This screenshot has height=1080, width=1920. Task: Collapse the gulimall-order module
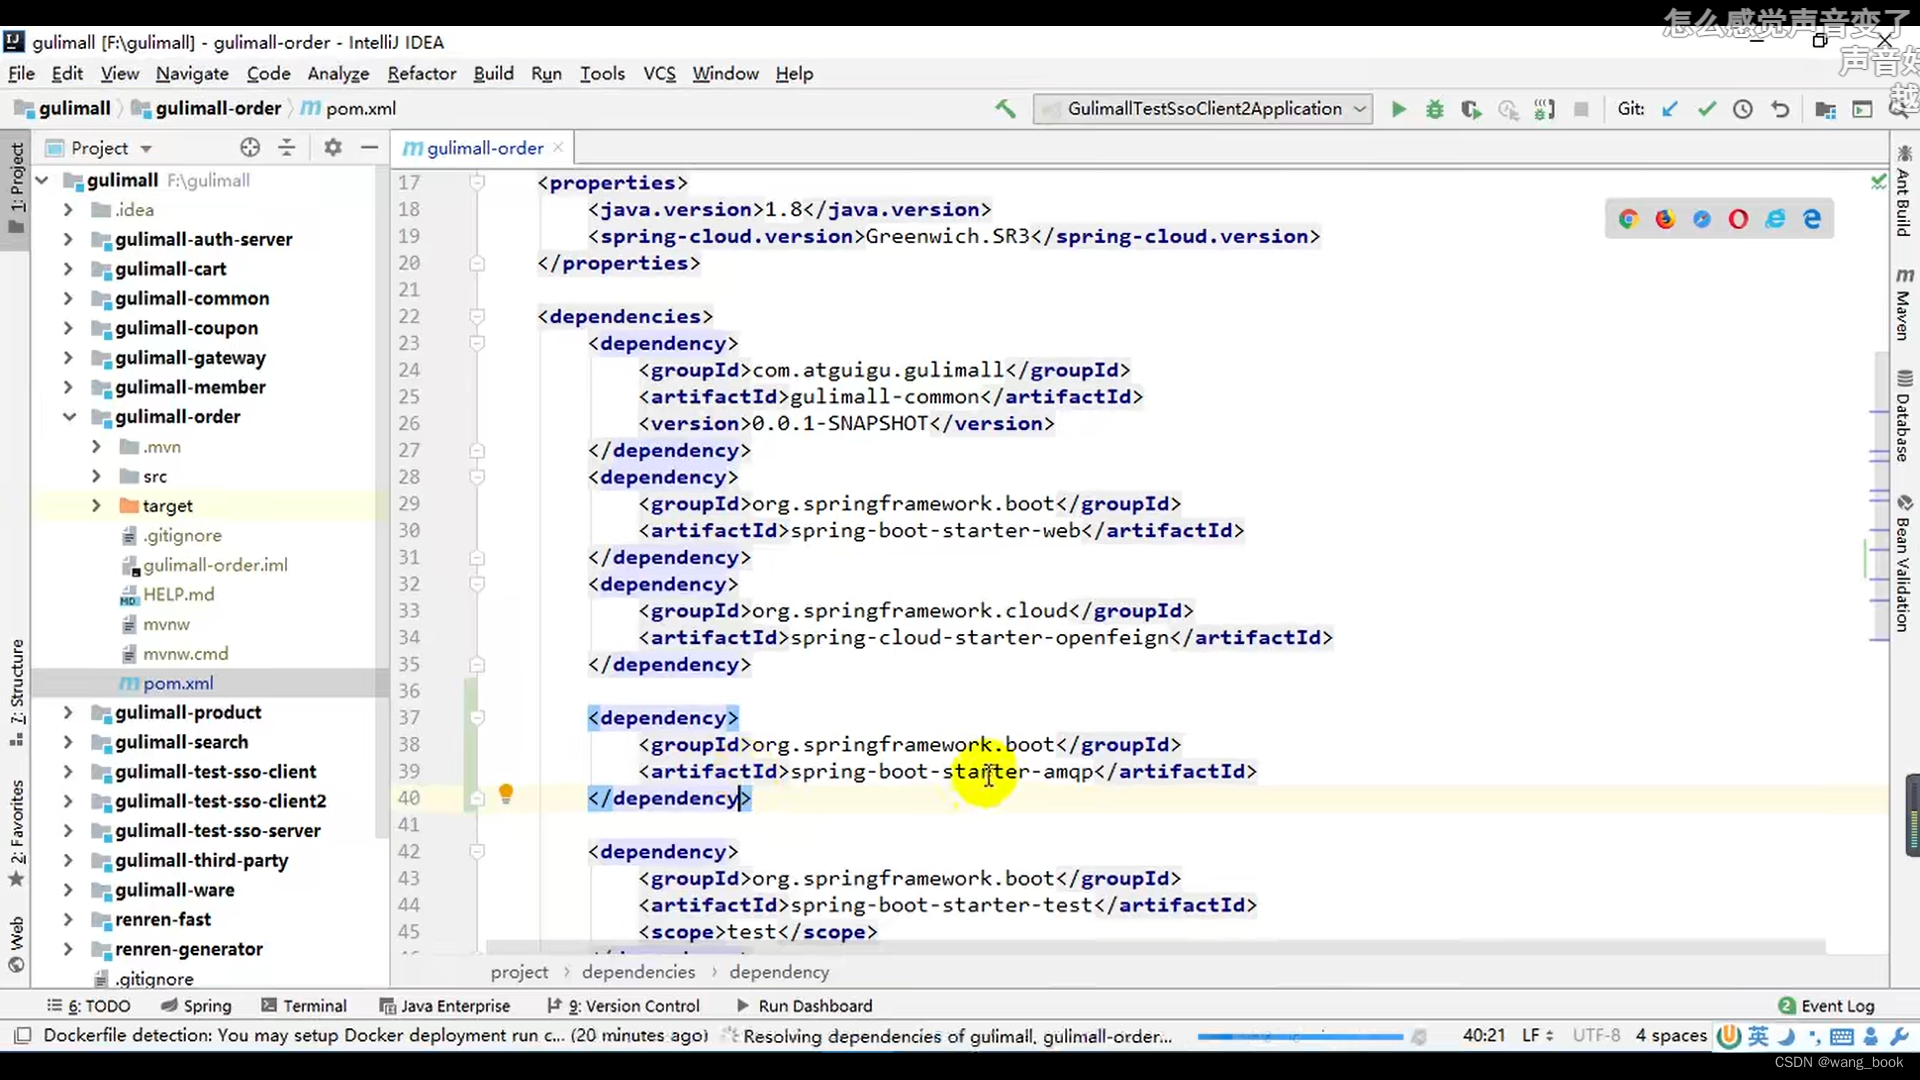68,417
